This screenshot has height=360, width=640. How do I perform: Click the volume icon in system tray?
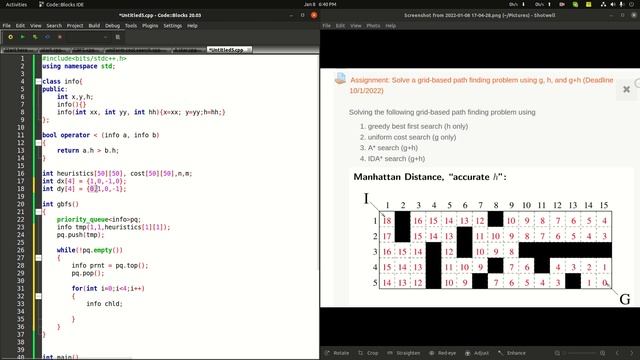[x=613, y=4]
